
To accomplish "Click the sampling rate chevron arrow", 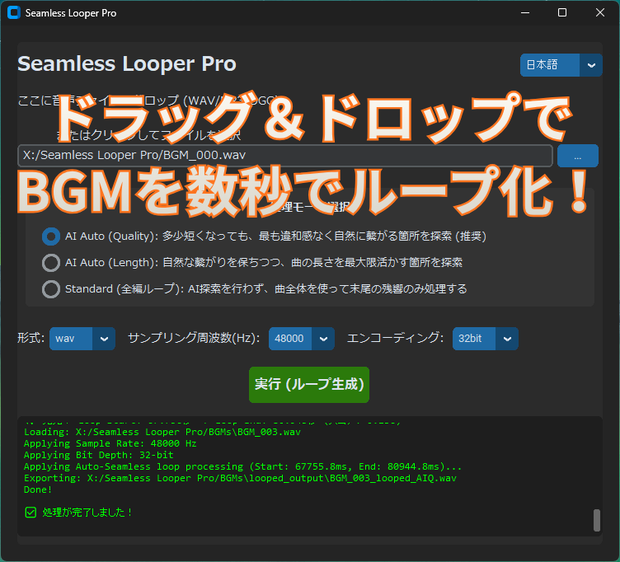I will pyautogui.click(x=323, y=339).
